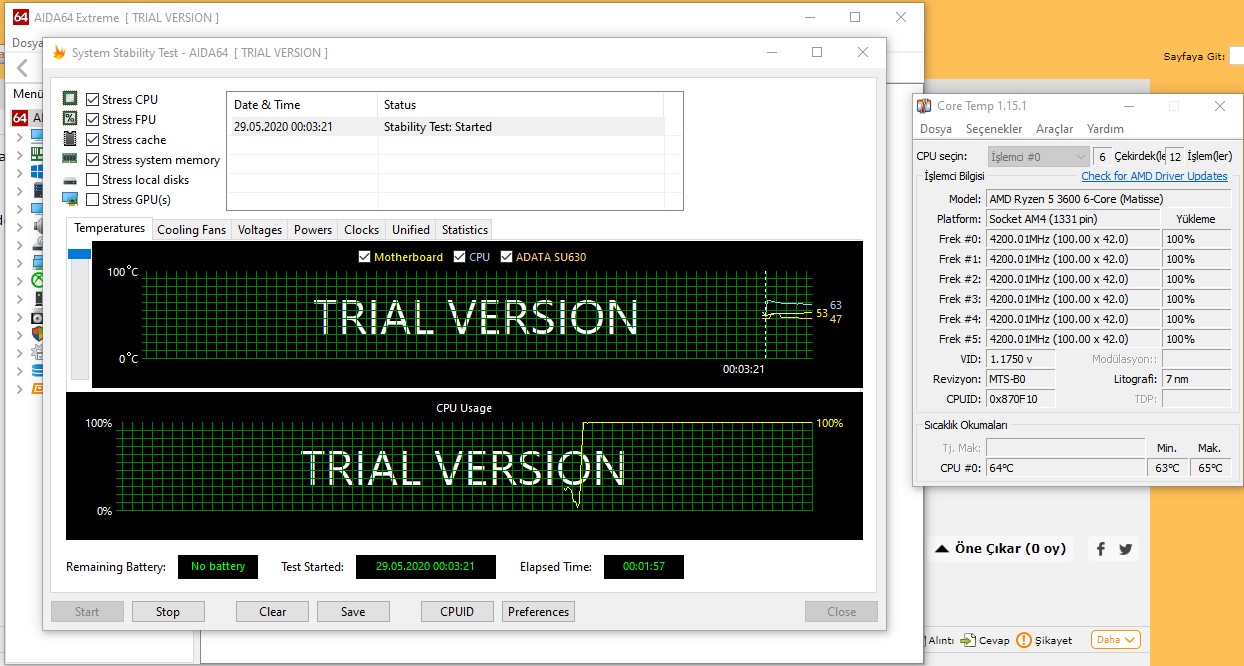Screen dimensions: 1244x666
Task: Click Stop to end the stability test
Action: coord(168,612)
